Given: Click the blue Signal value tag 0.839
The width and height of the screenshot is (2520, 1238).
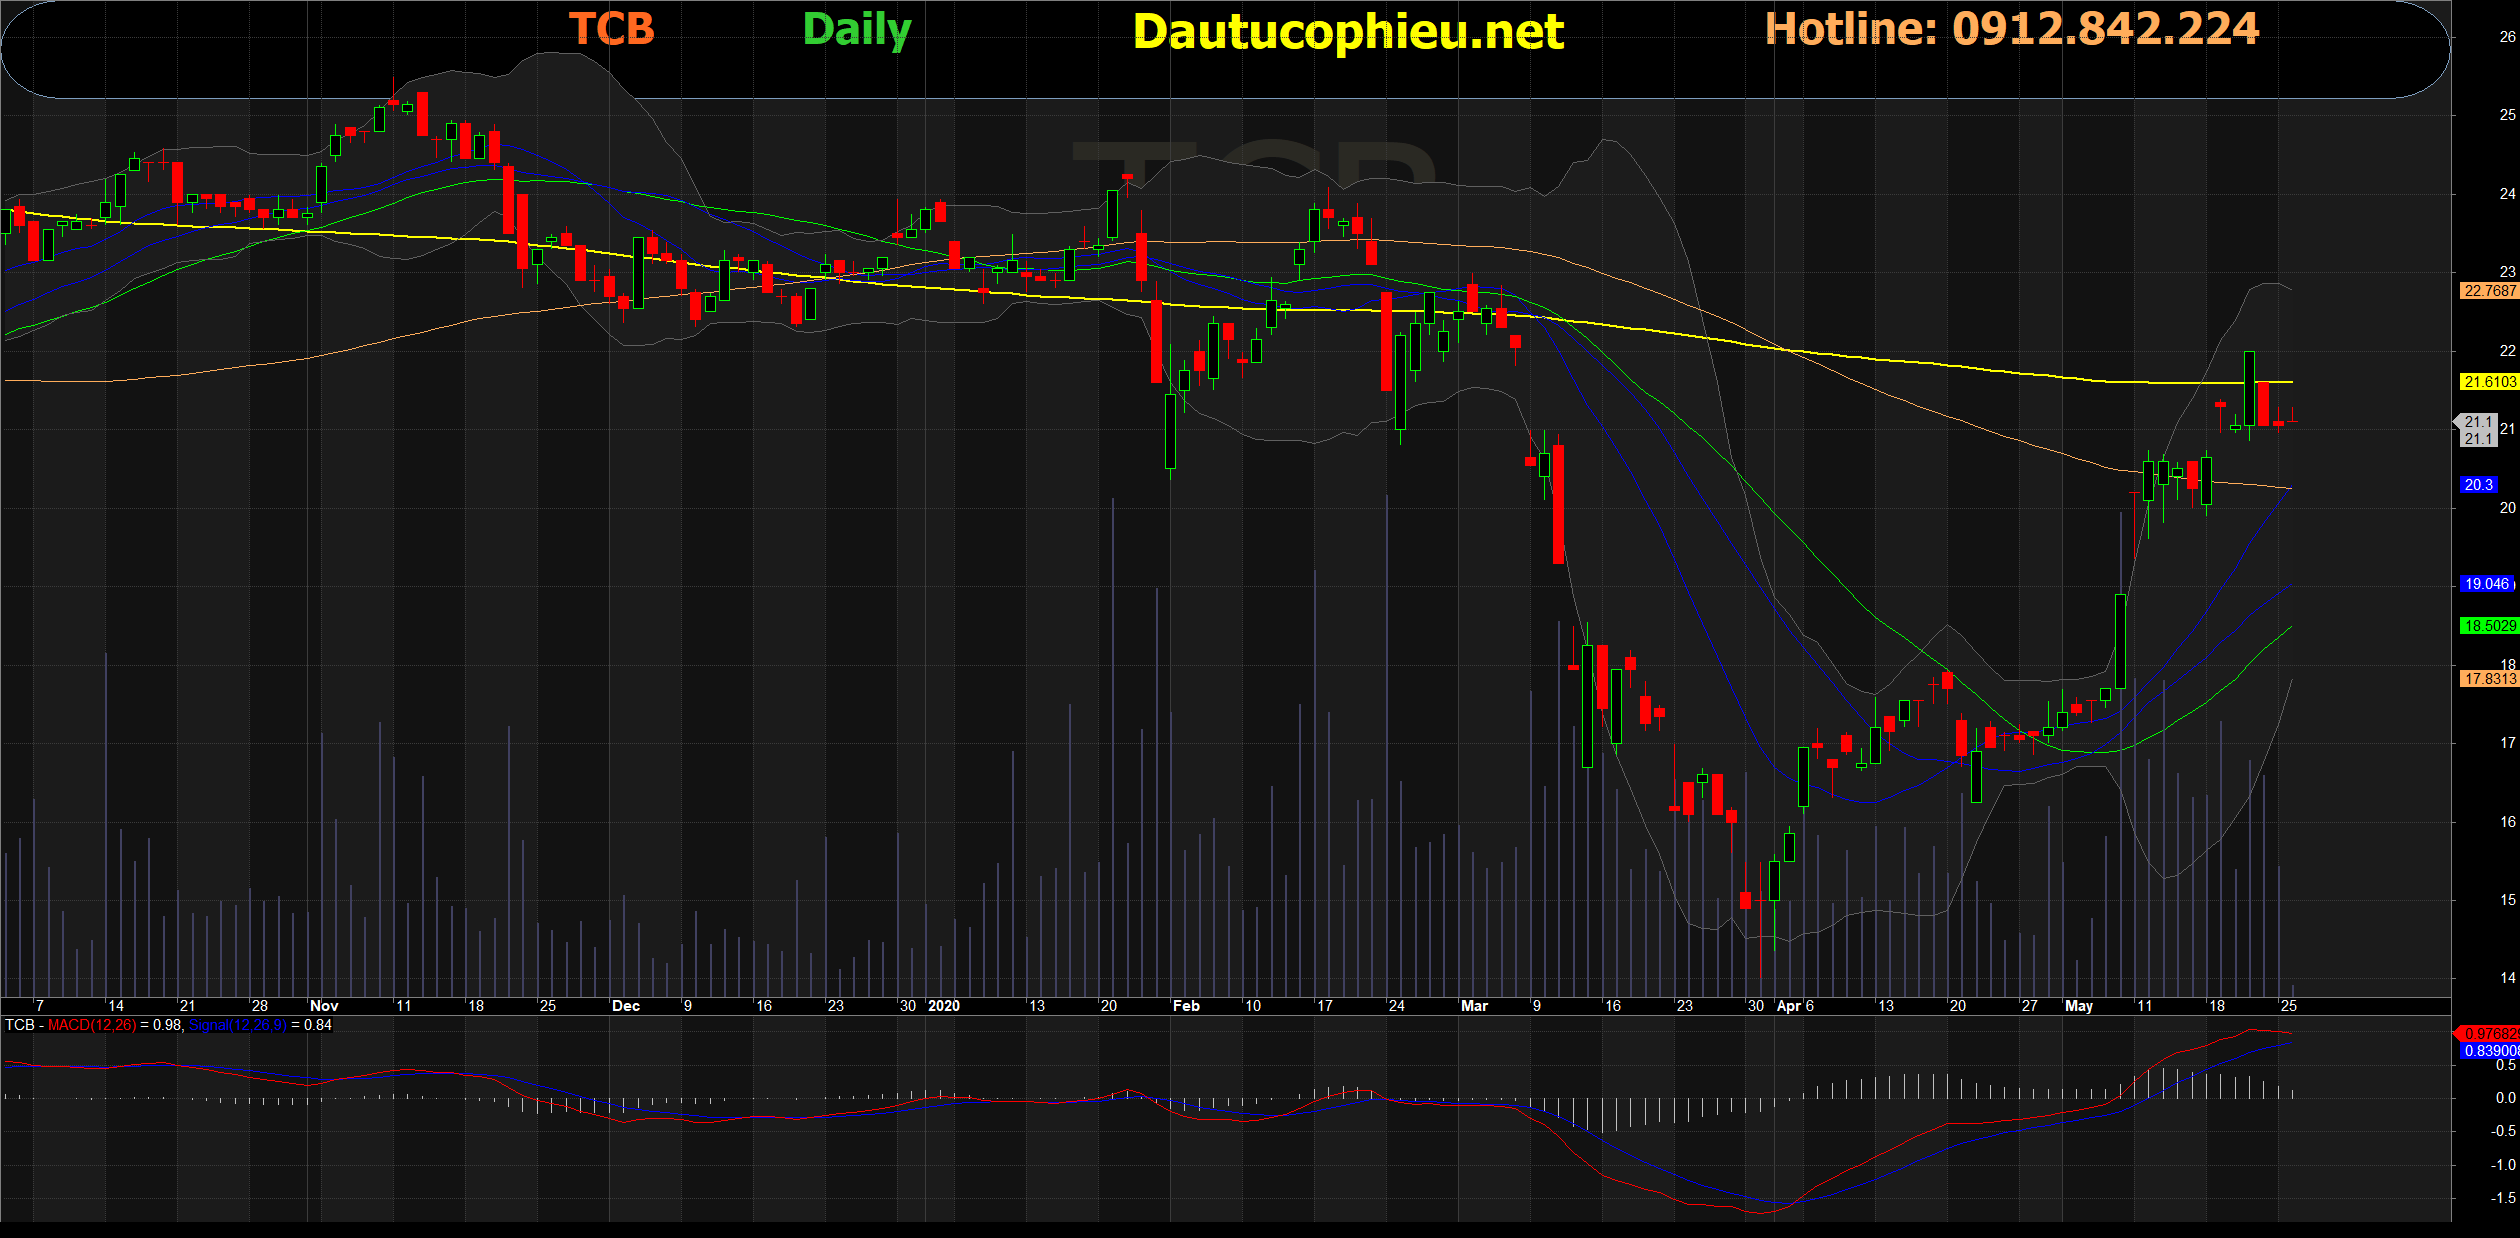Looking at the screenshot, I should coord(2490,1051).
